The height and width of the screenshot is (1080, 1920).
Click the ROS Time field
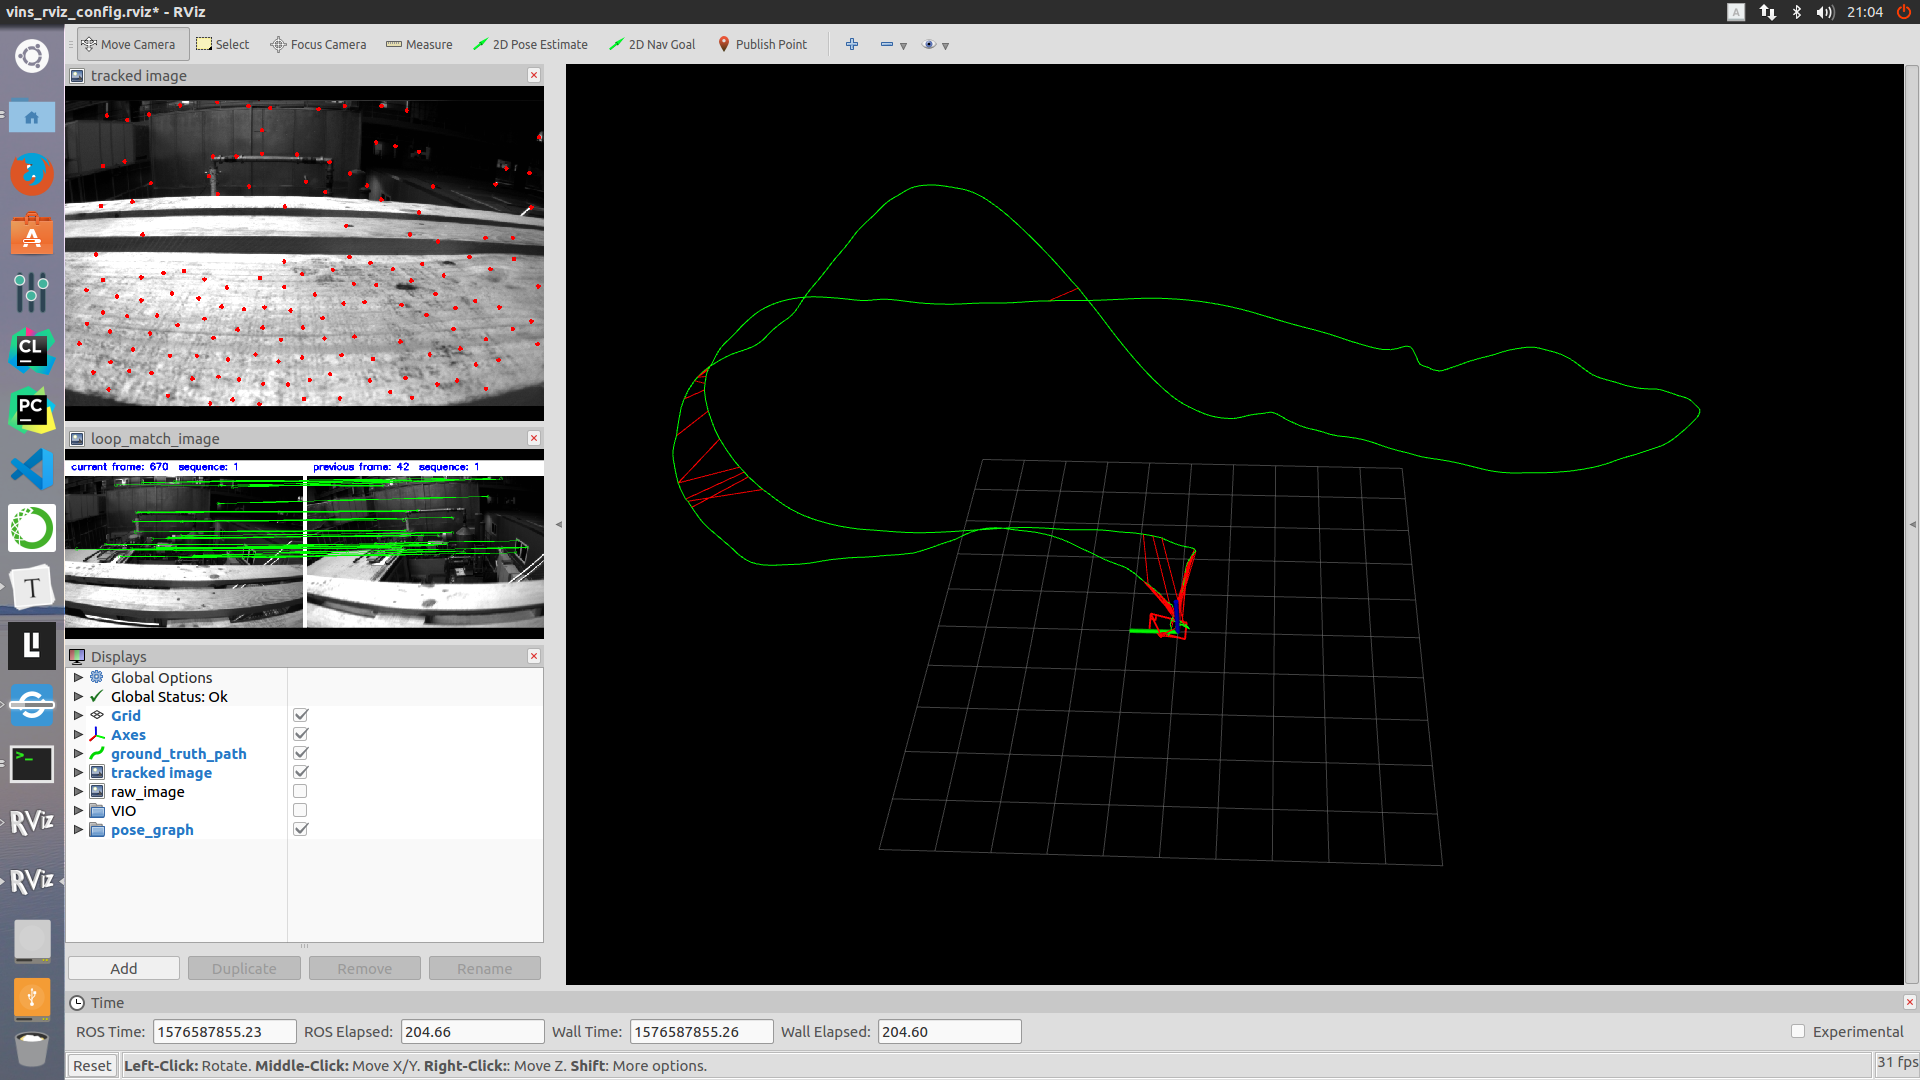pos(224,1031)
